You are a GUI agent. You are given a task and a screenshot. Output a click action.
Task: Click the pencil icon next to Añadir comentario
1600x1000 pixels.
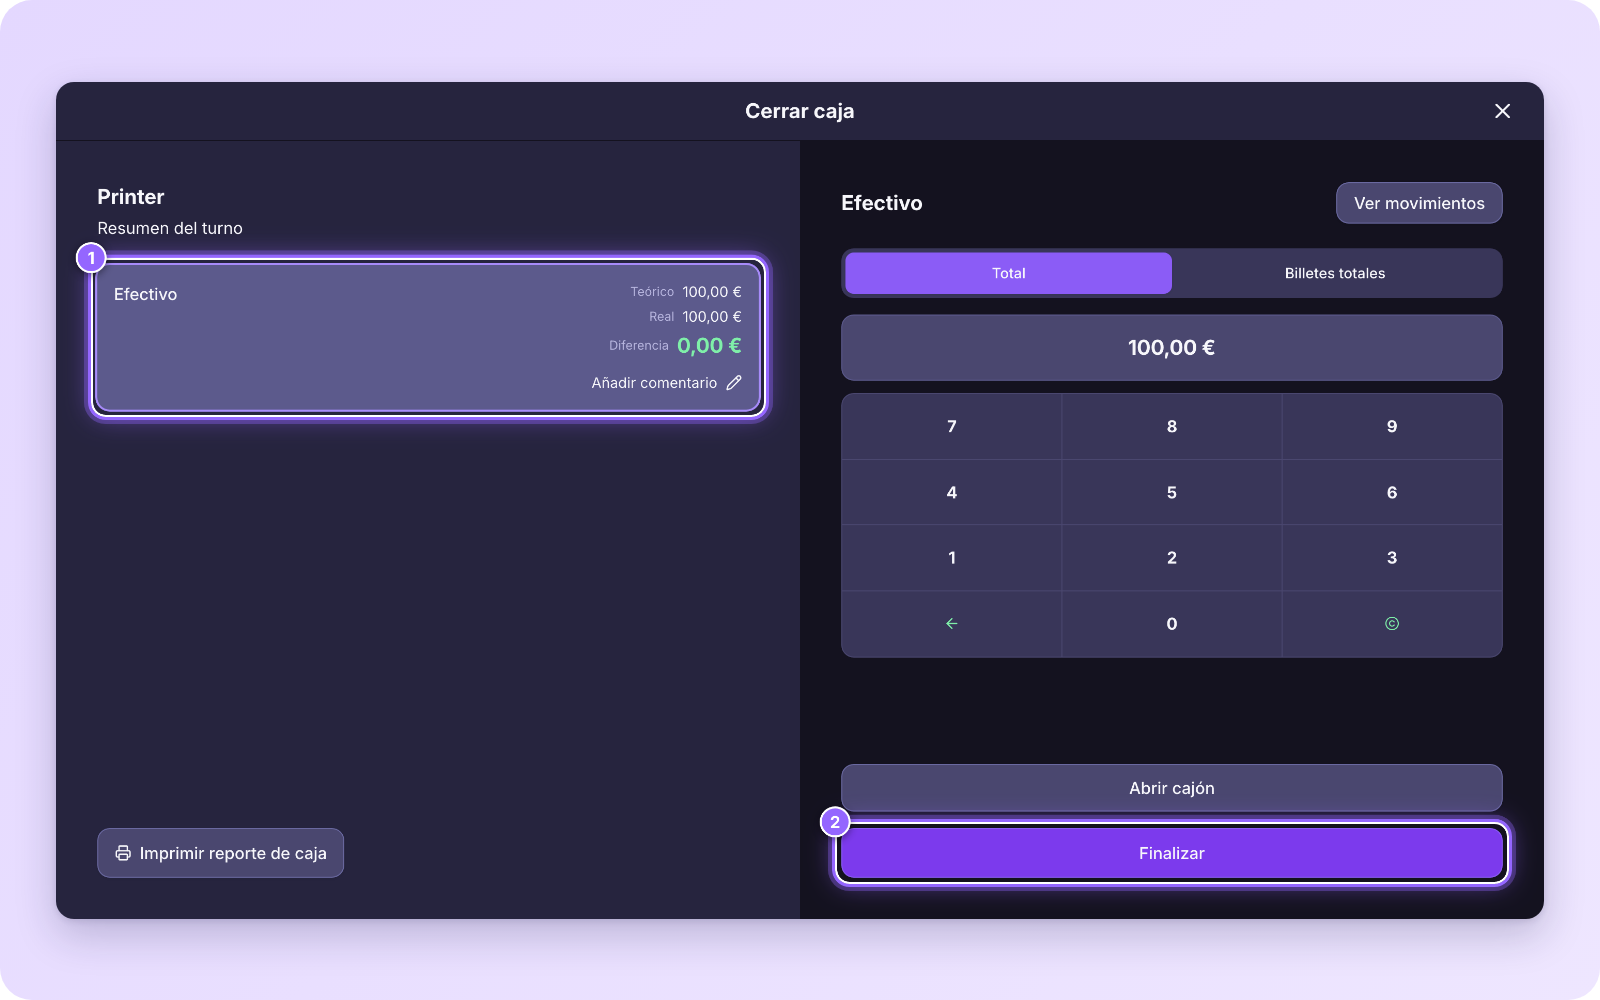pyautogui.click(x=734, y=383)
